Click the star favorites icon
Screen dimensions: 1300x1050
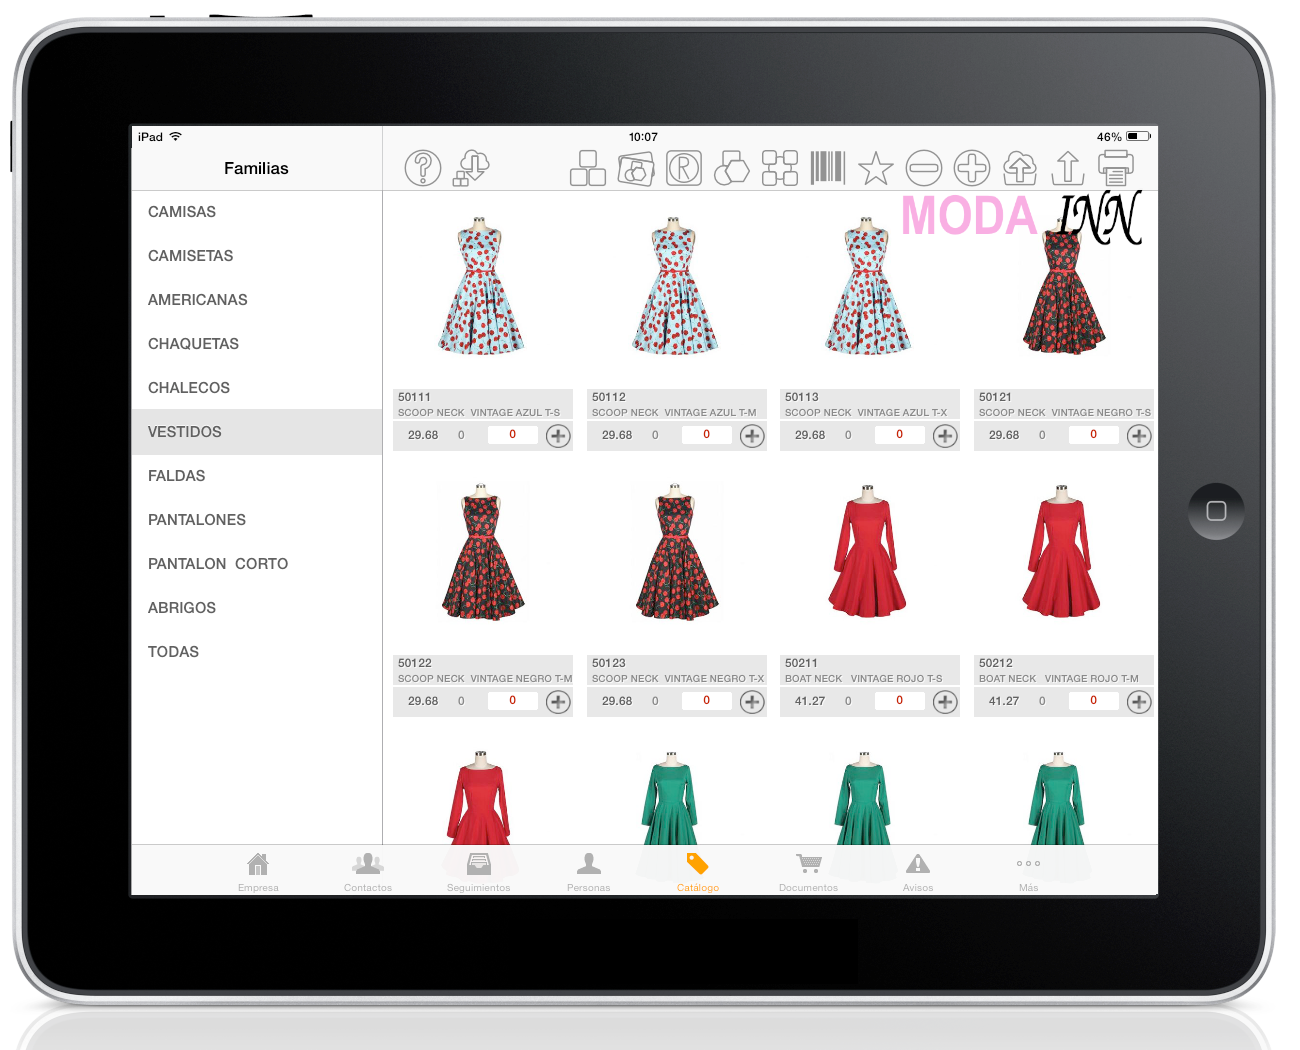click(875, 168)
